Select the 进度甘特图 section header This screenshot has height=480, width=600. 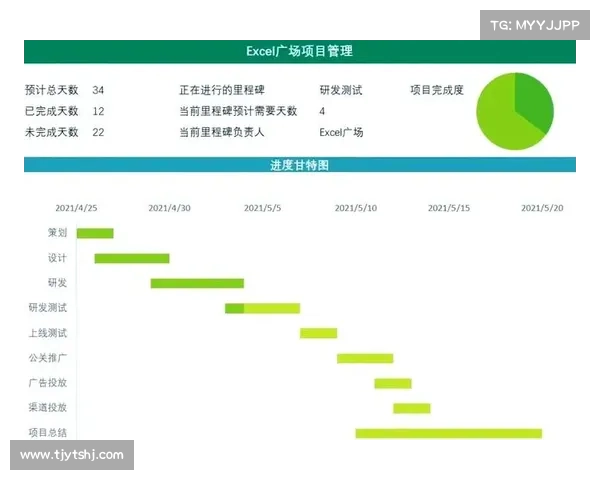[x=299, y=165]
